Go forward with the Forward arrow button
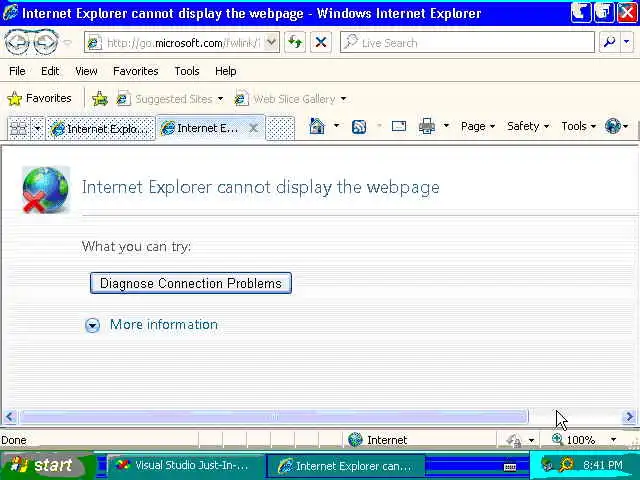640x480 pixels. tap(46, 42)
